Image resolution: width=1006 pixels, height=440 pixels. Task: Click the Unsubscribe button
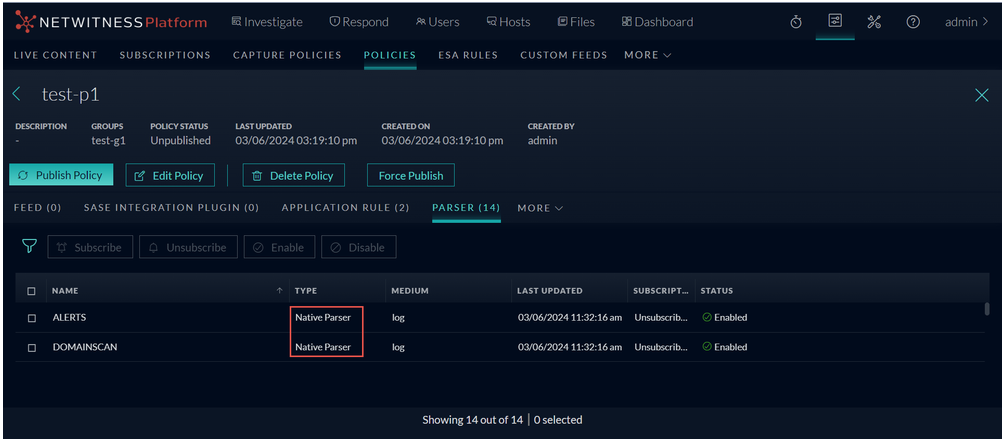pos(188,247)
